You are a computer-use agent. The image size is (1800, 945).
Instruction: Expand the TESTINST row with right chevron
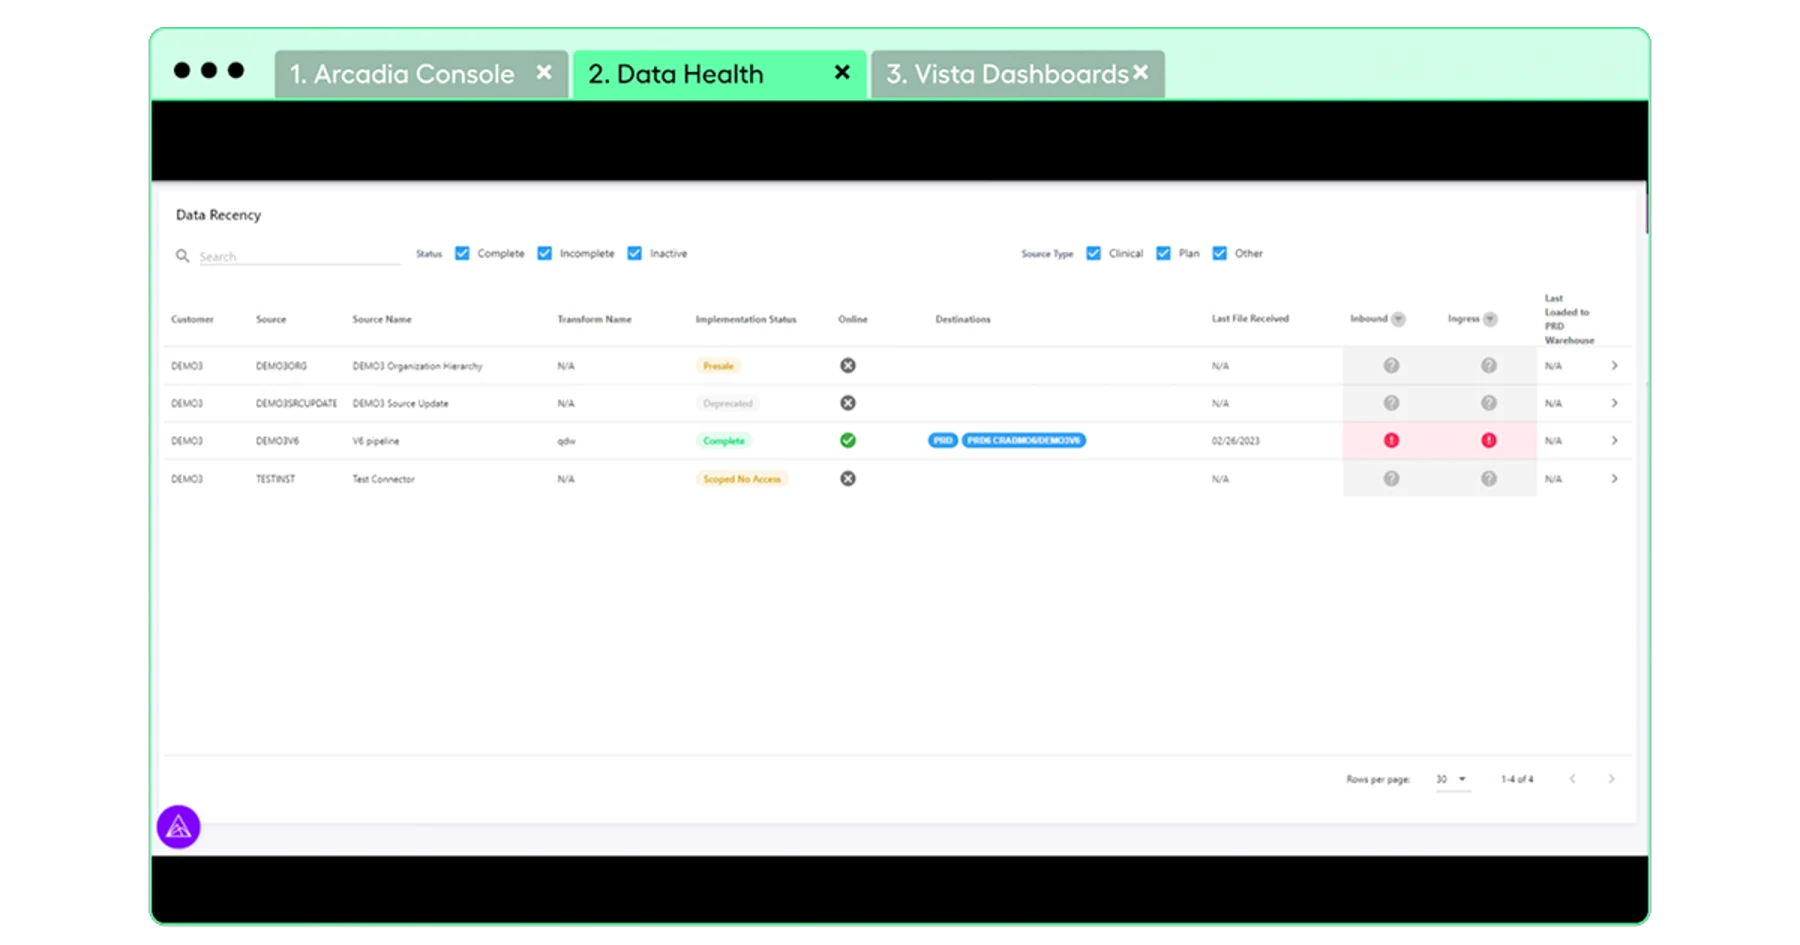click(1614, 479)
